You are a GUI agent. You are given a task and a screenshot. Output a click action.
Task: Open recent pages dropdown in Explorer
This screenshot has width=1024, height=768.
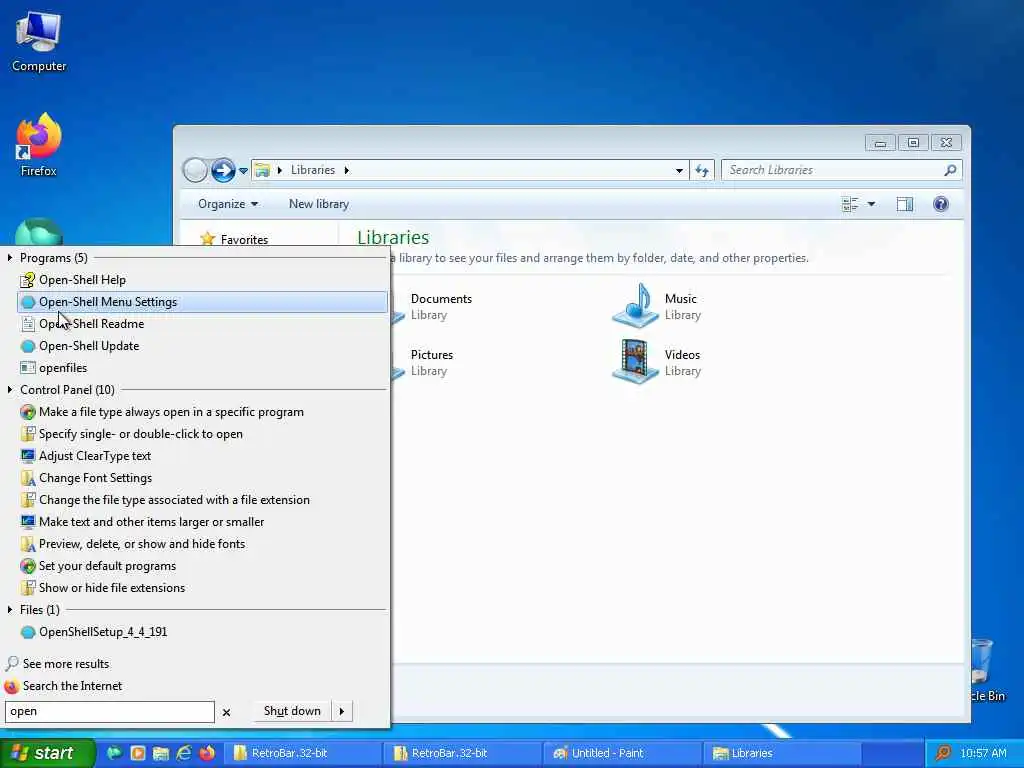(x=243, y=170)
